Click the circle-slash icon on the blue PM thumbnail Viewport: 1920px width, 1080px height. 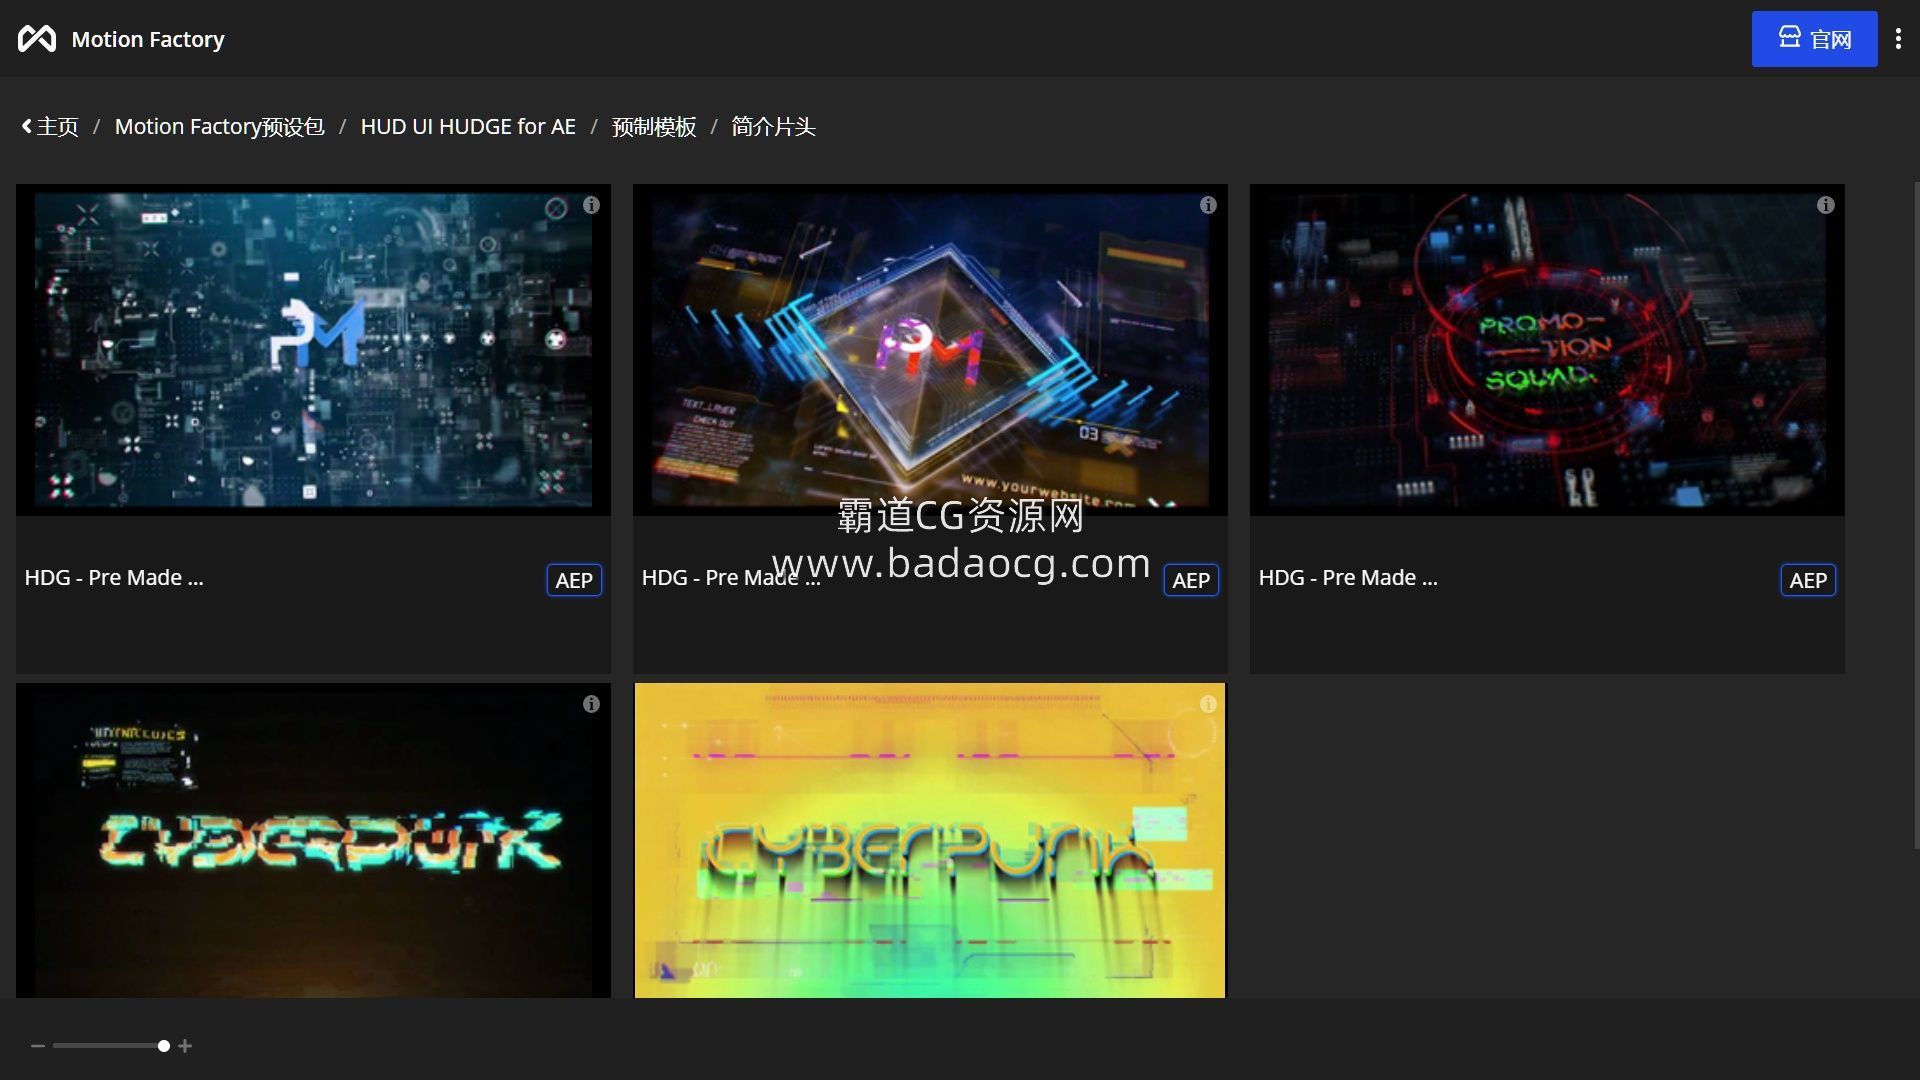coord(556,207)
